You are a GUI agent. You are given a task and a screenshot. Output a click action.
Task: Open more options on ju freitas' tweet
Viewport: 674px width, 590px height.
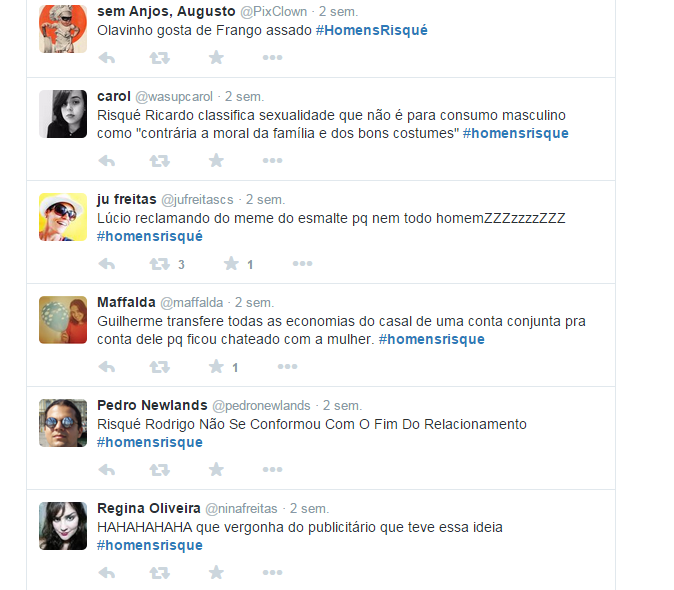[x=303, y=263]
